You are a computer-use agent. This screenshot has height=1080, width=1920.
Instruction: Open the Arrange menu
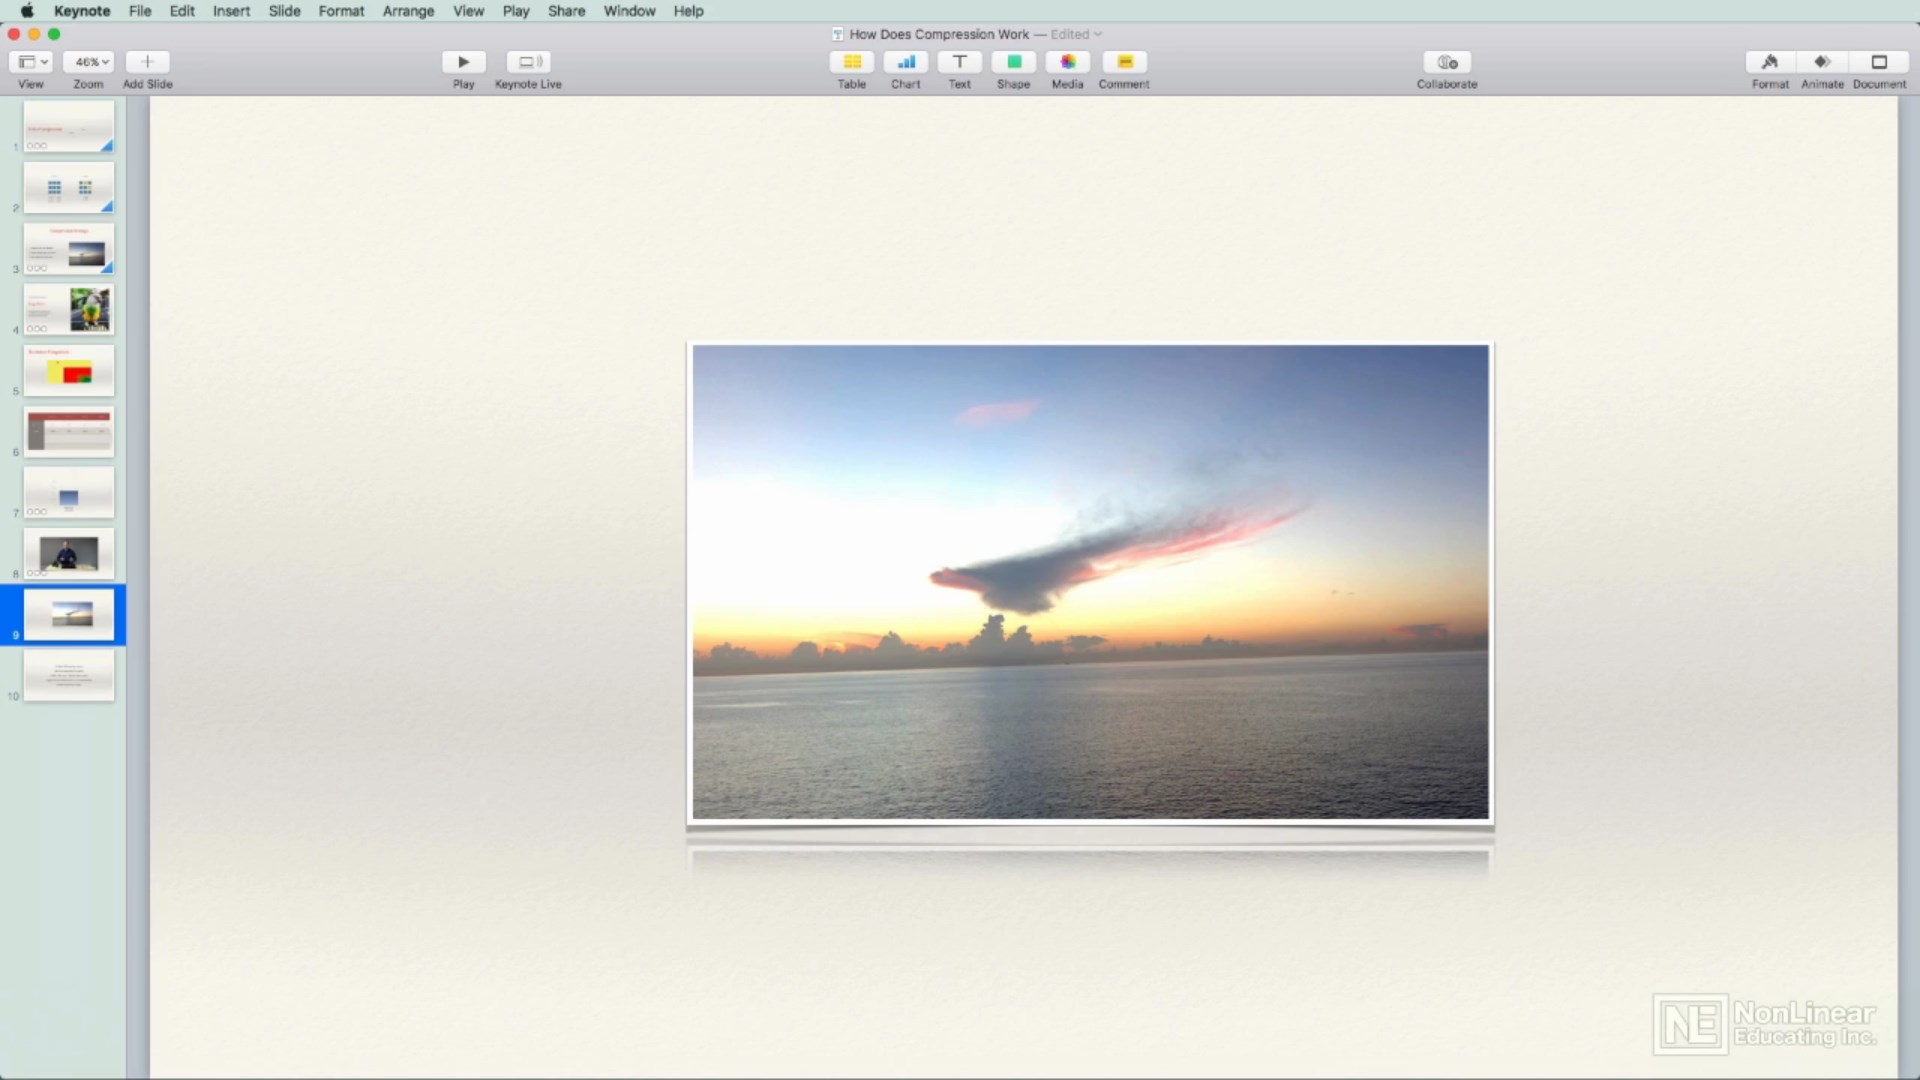pos(408,11)
